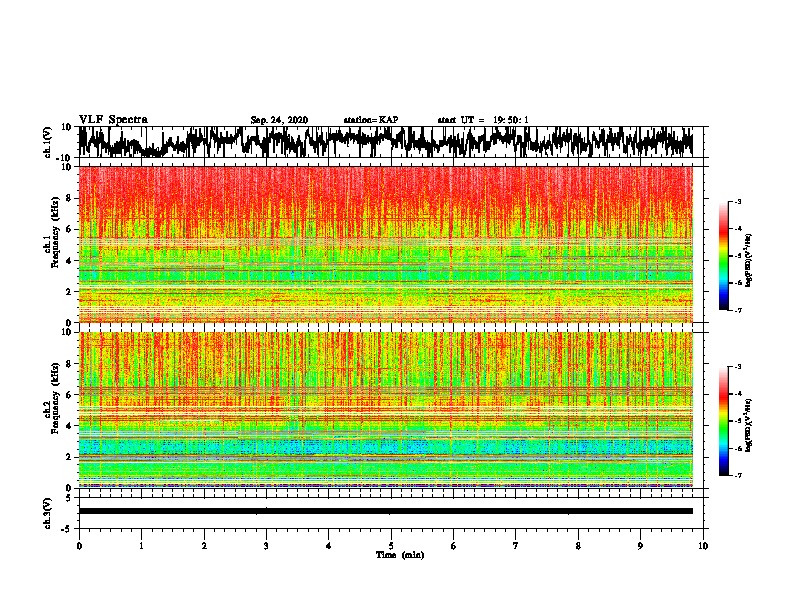The image size is (792, 612).
Task: Click time axis tick label "3"
Action: point(266,546)
